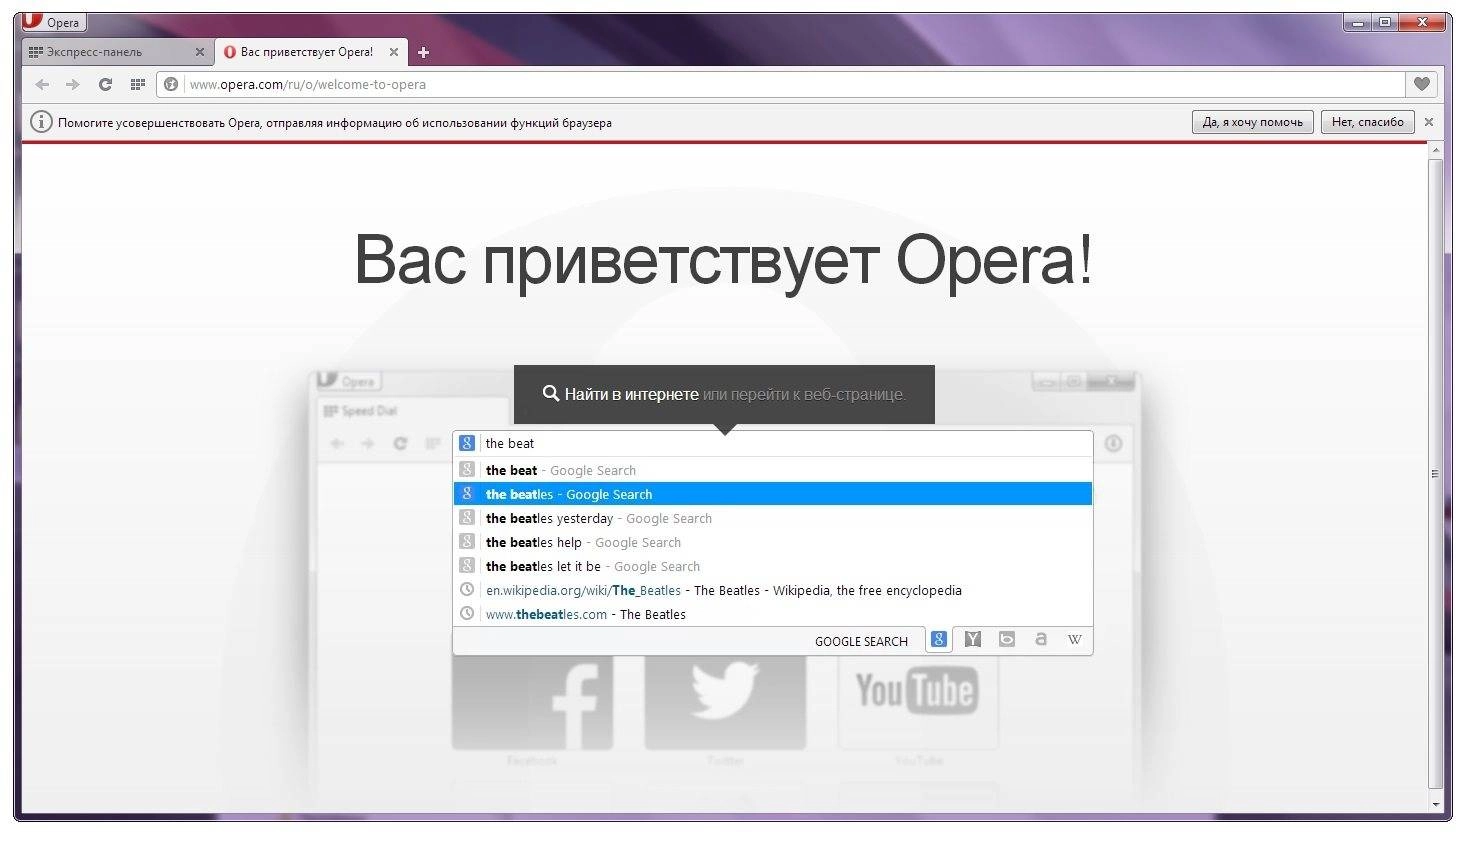Viewport: 1470px width, 841px height.
Task: Maximize the Opera window
Action: pos(1384,22)
